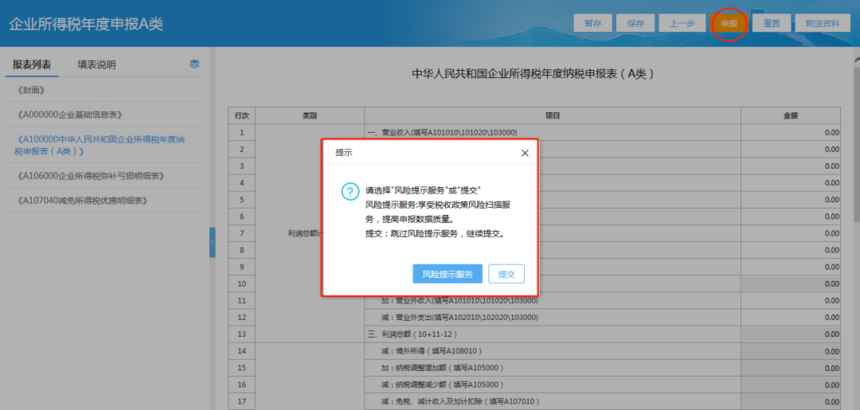Click the 暂存 toolbar button

point(592,24)
